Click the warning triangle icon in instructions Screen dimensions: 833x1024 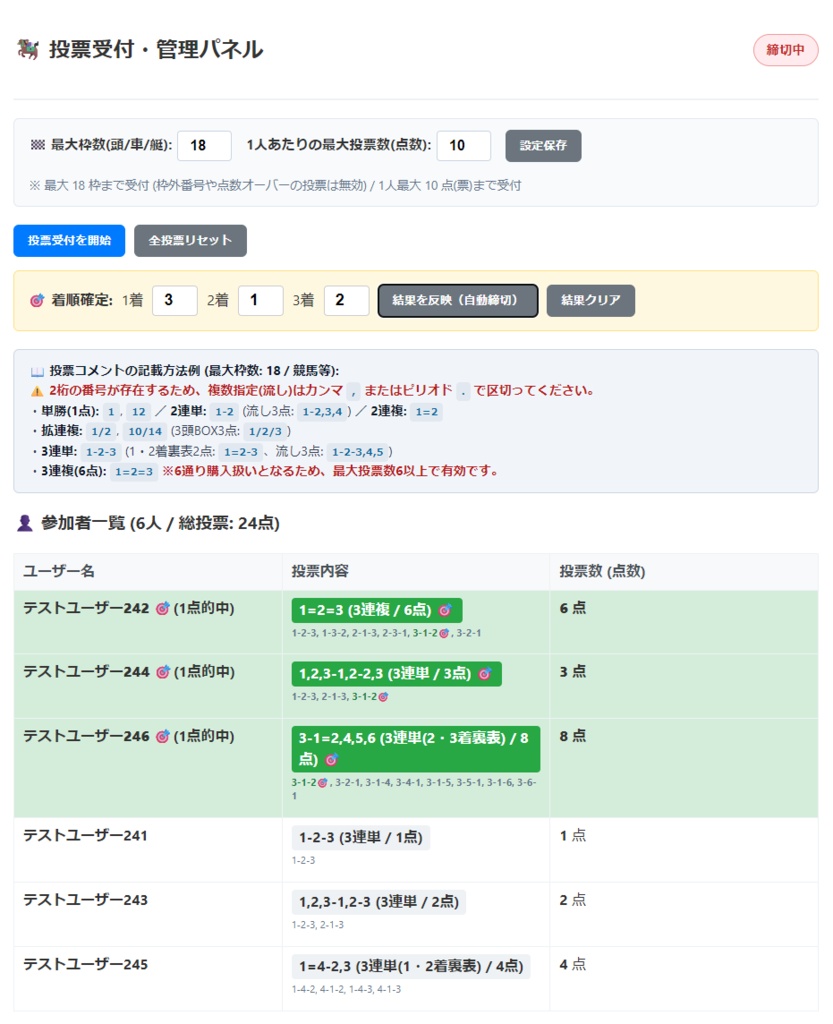pos(37,391)
